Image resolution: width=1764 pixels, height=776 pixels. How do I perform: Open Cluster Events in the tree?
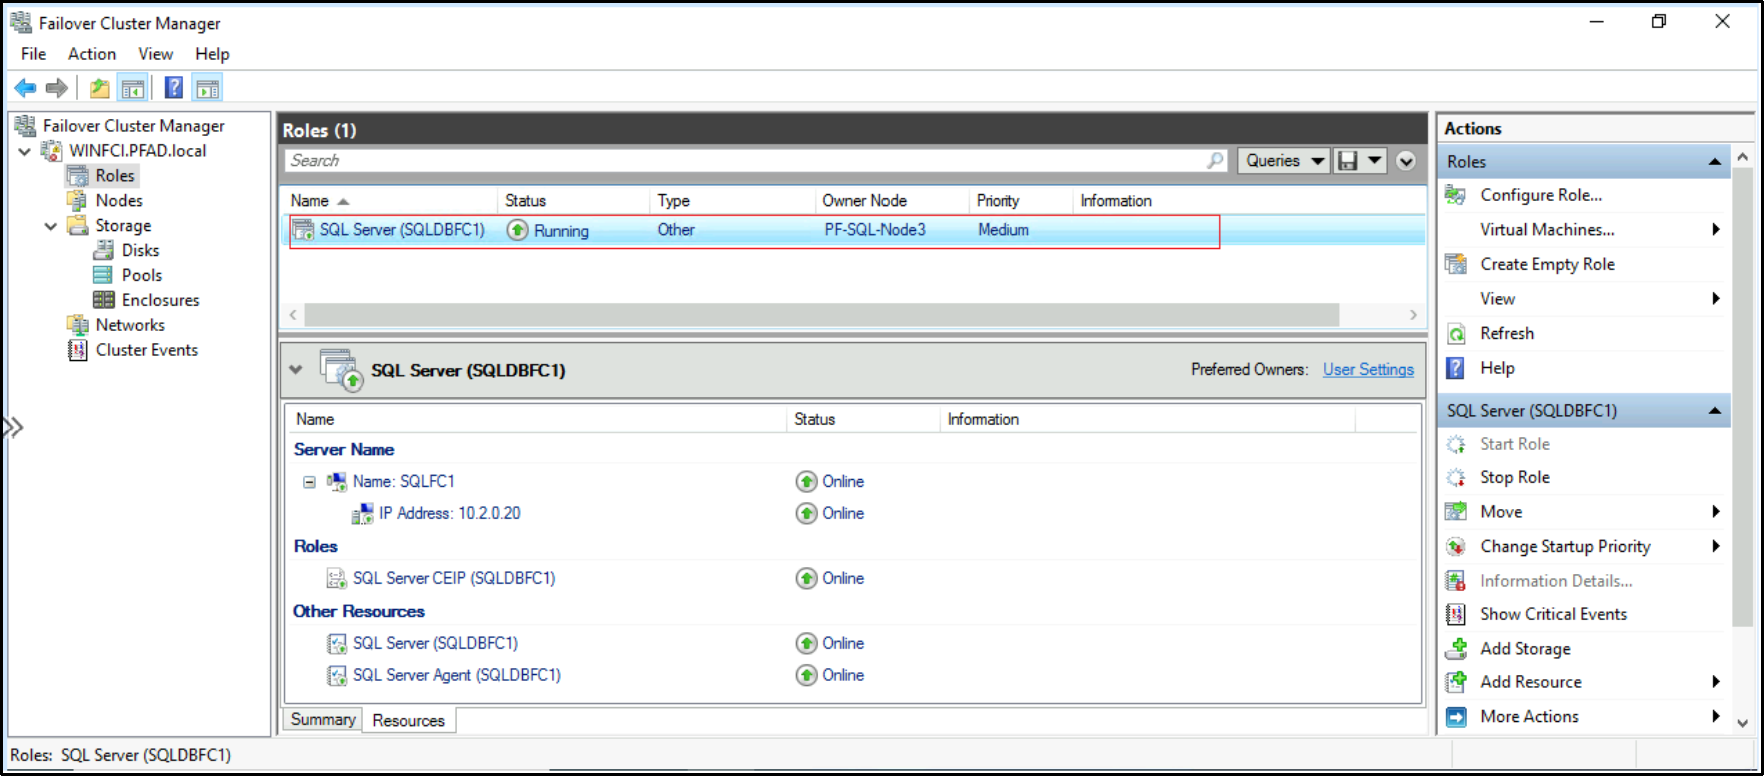click(x=146, y=350)
